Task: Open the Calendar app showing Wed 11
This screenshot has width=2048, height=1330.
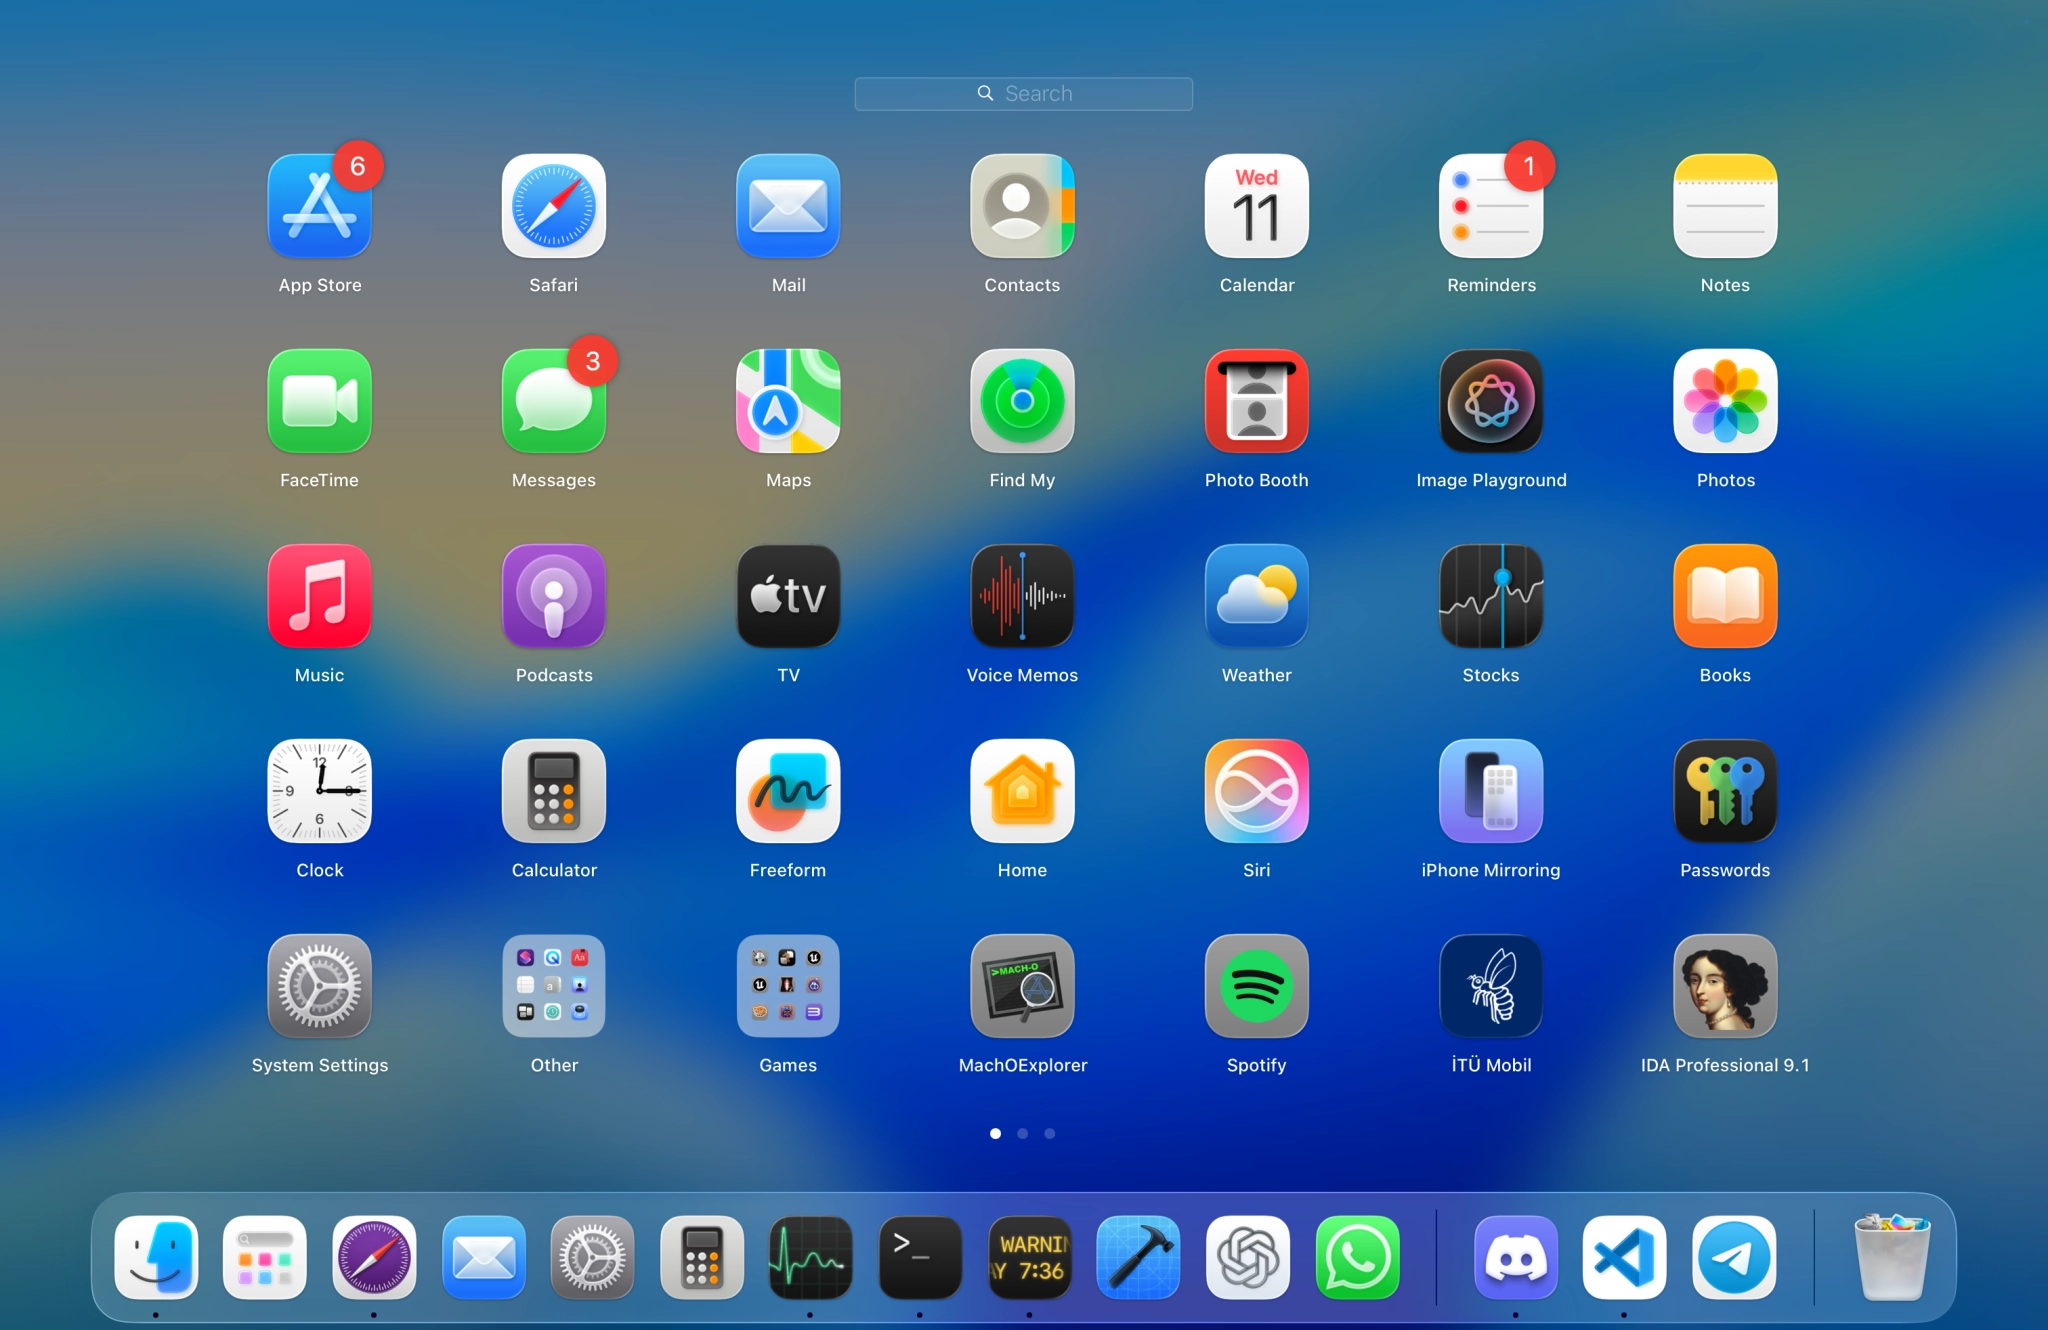Action: point(1257,206)
